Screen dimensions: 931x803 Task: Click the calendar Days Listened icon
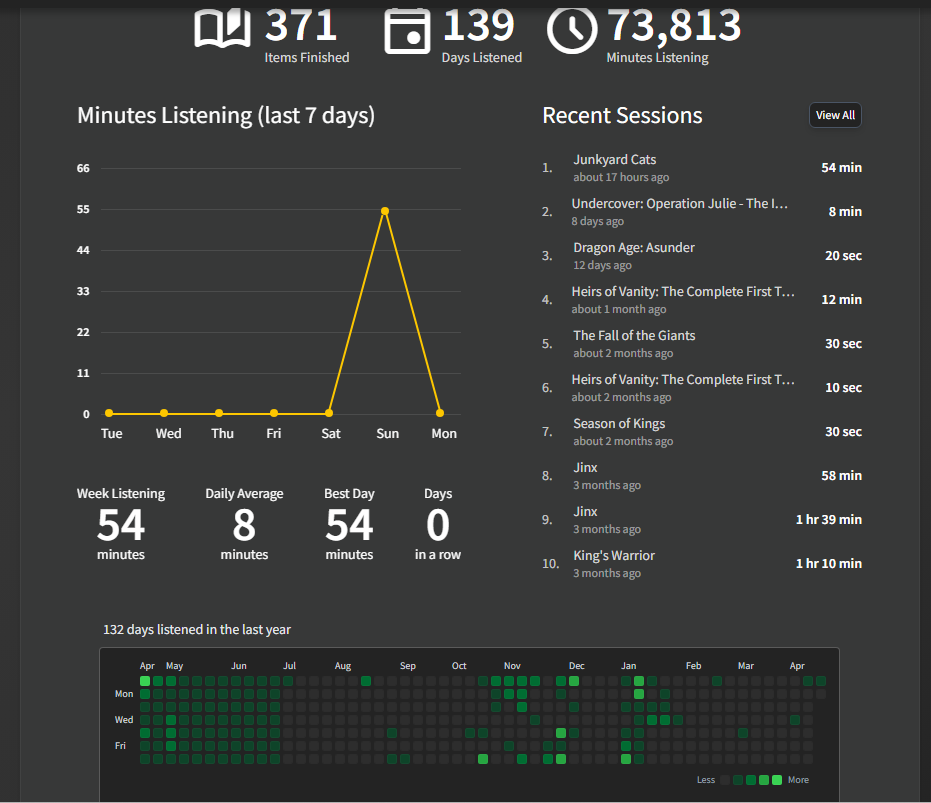pyautogui.click(x=407, y=30)
